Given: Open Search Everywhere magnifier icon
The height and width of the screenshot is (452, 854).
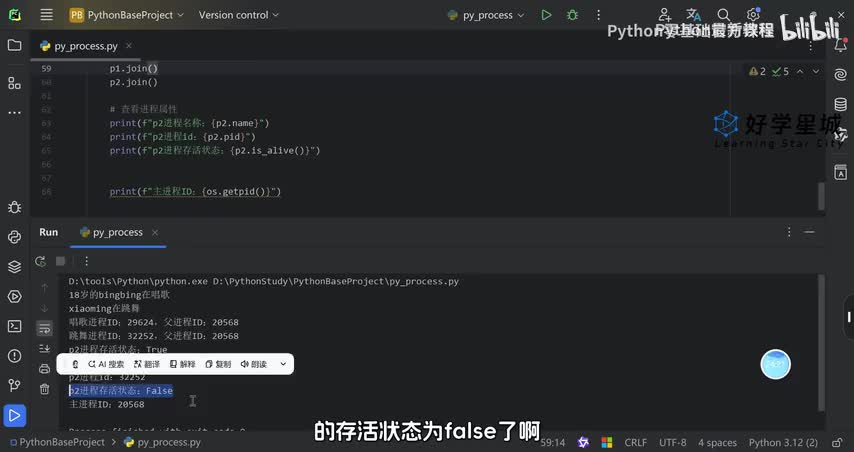Looking at the screenshot, I should 723,15.
